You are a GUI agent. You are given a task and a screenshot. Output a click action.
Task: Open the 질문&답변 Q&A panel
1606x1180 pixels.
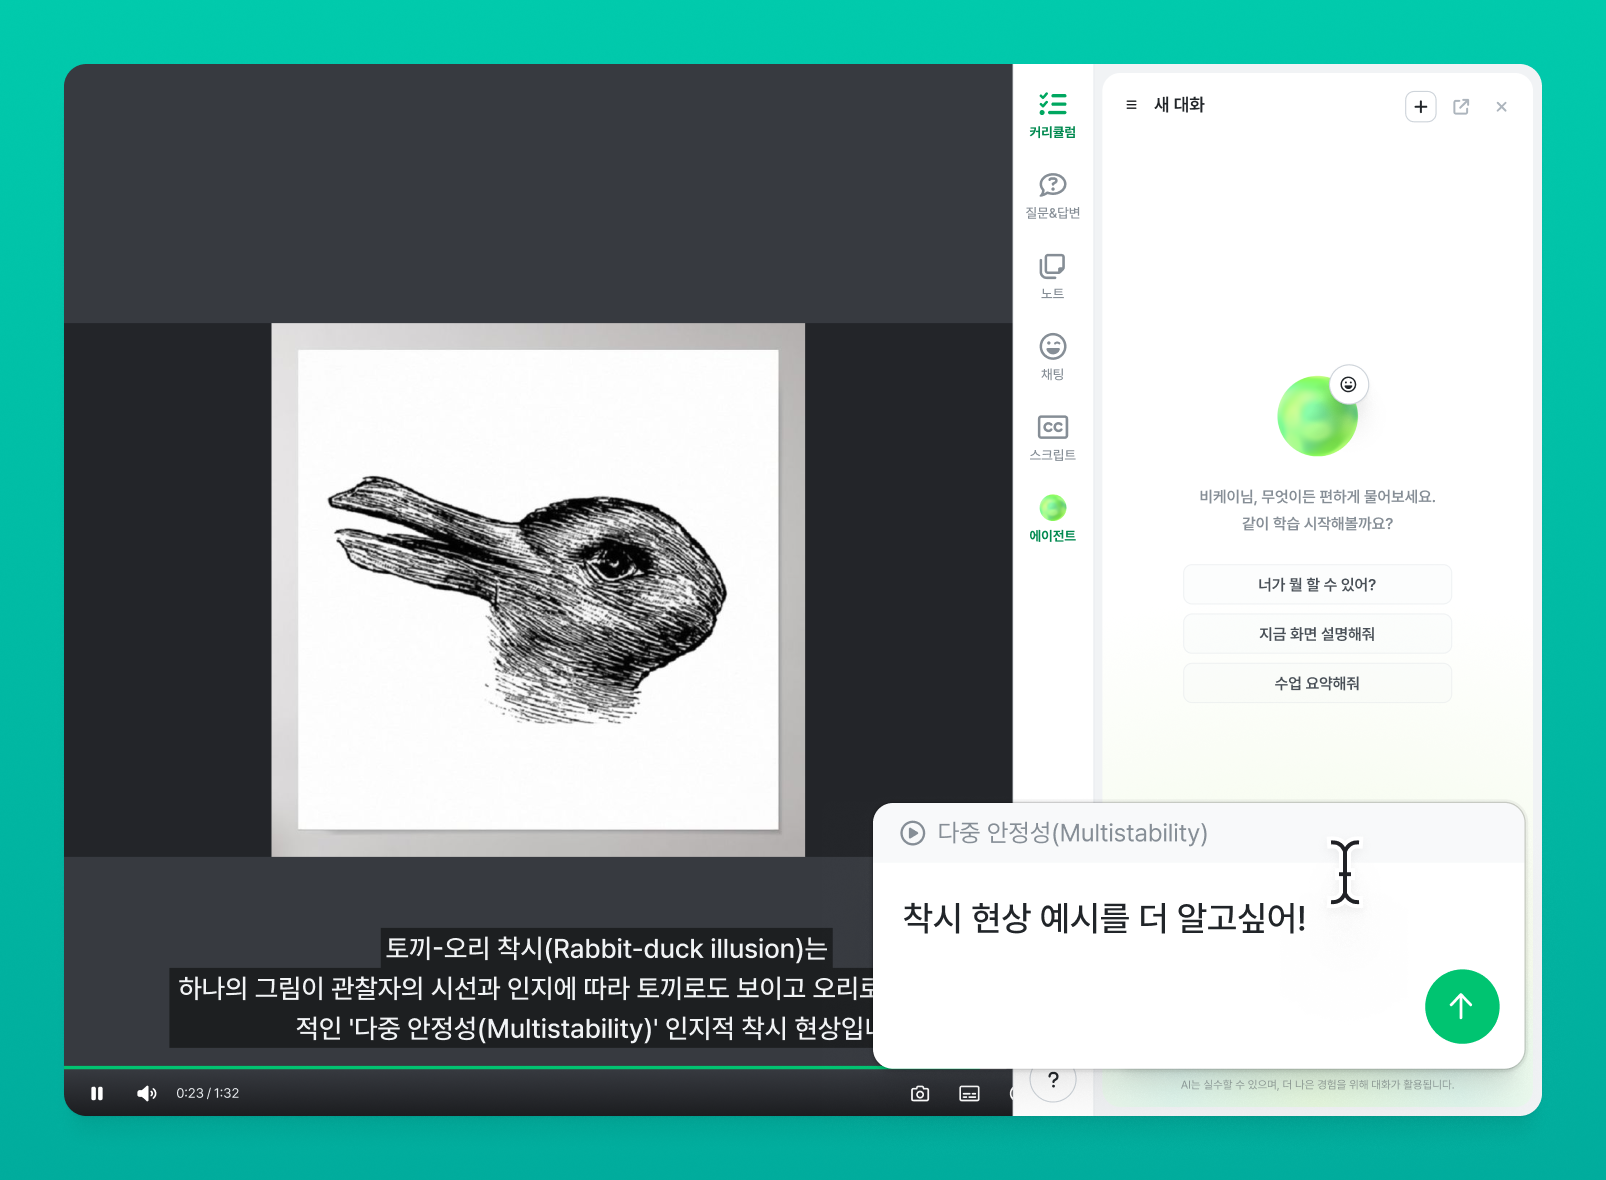pos(1052,196)
